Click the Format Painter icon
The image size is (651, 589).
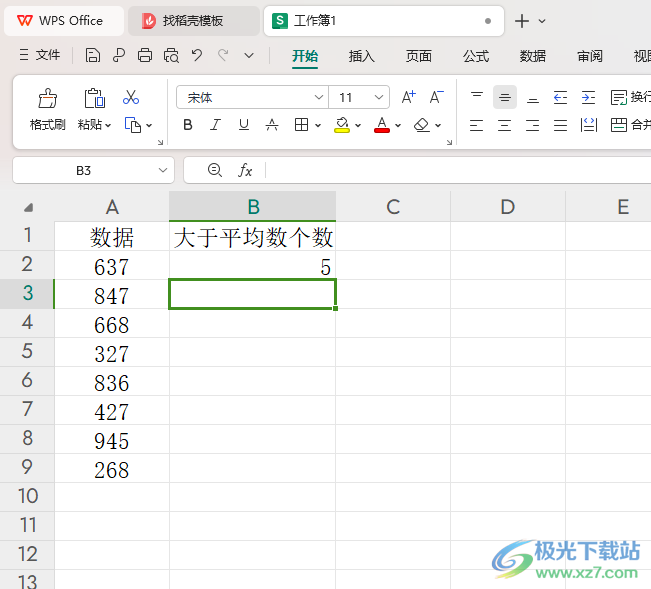click(47, 99)
